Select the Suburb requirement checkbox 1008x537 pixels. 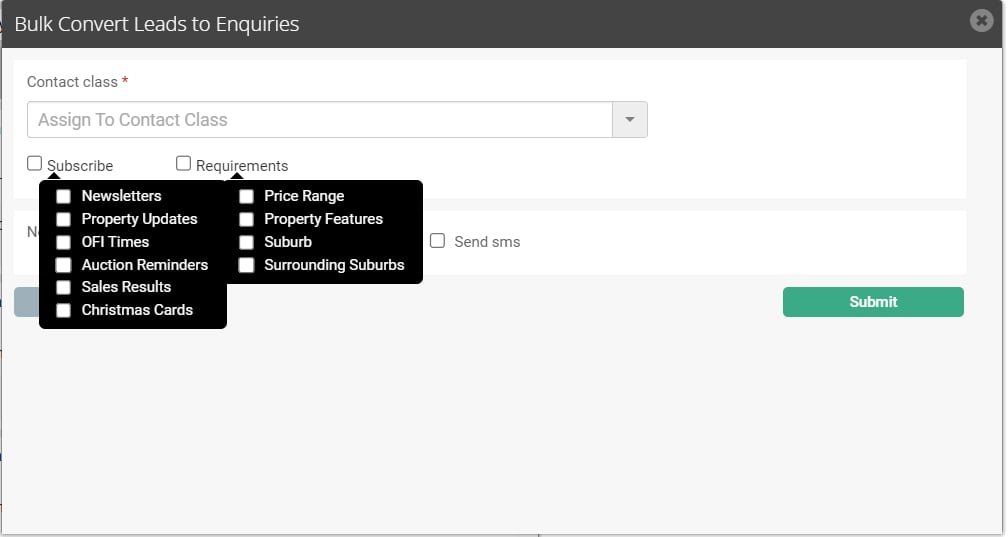[x=246, y=242]
